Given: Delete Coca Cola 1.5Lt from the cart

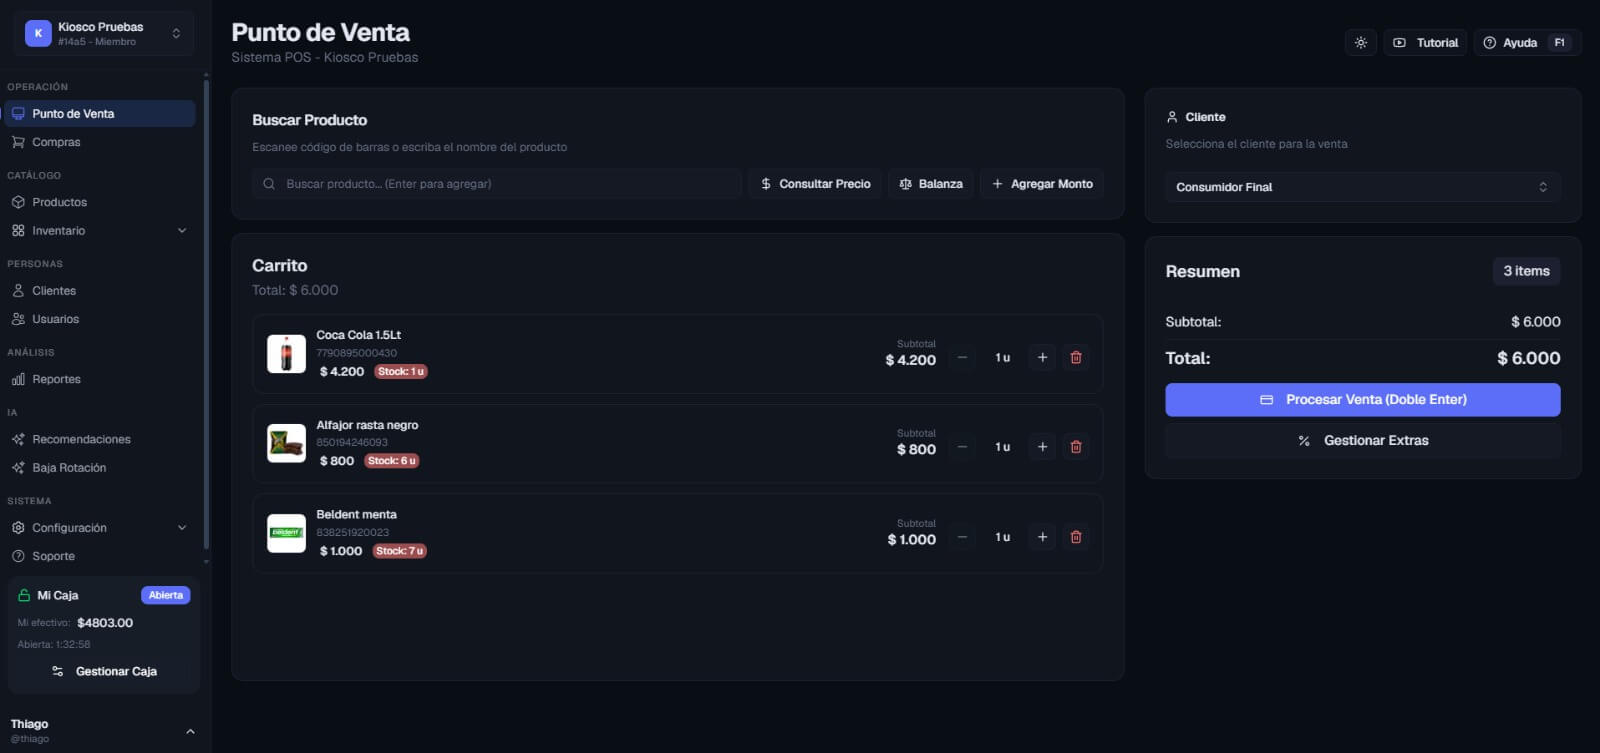Looking at the screenshot, I should coord(1076,357).
